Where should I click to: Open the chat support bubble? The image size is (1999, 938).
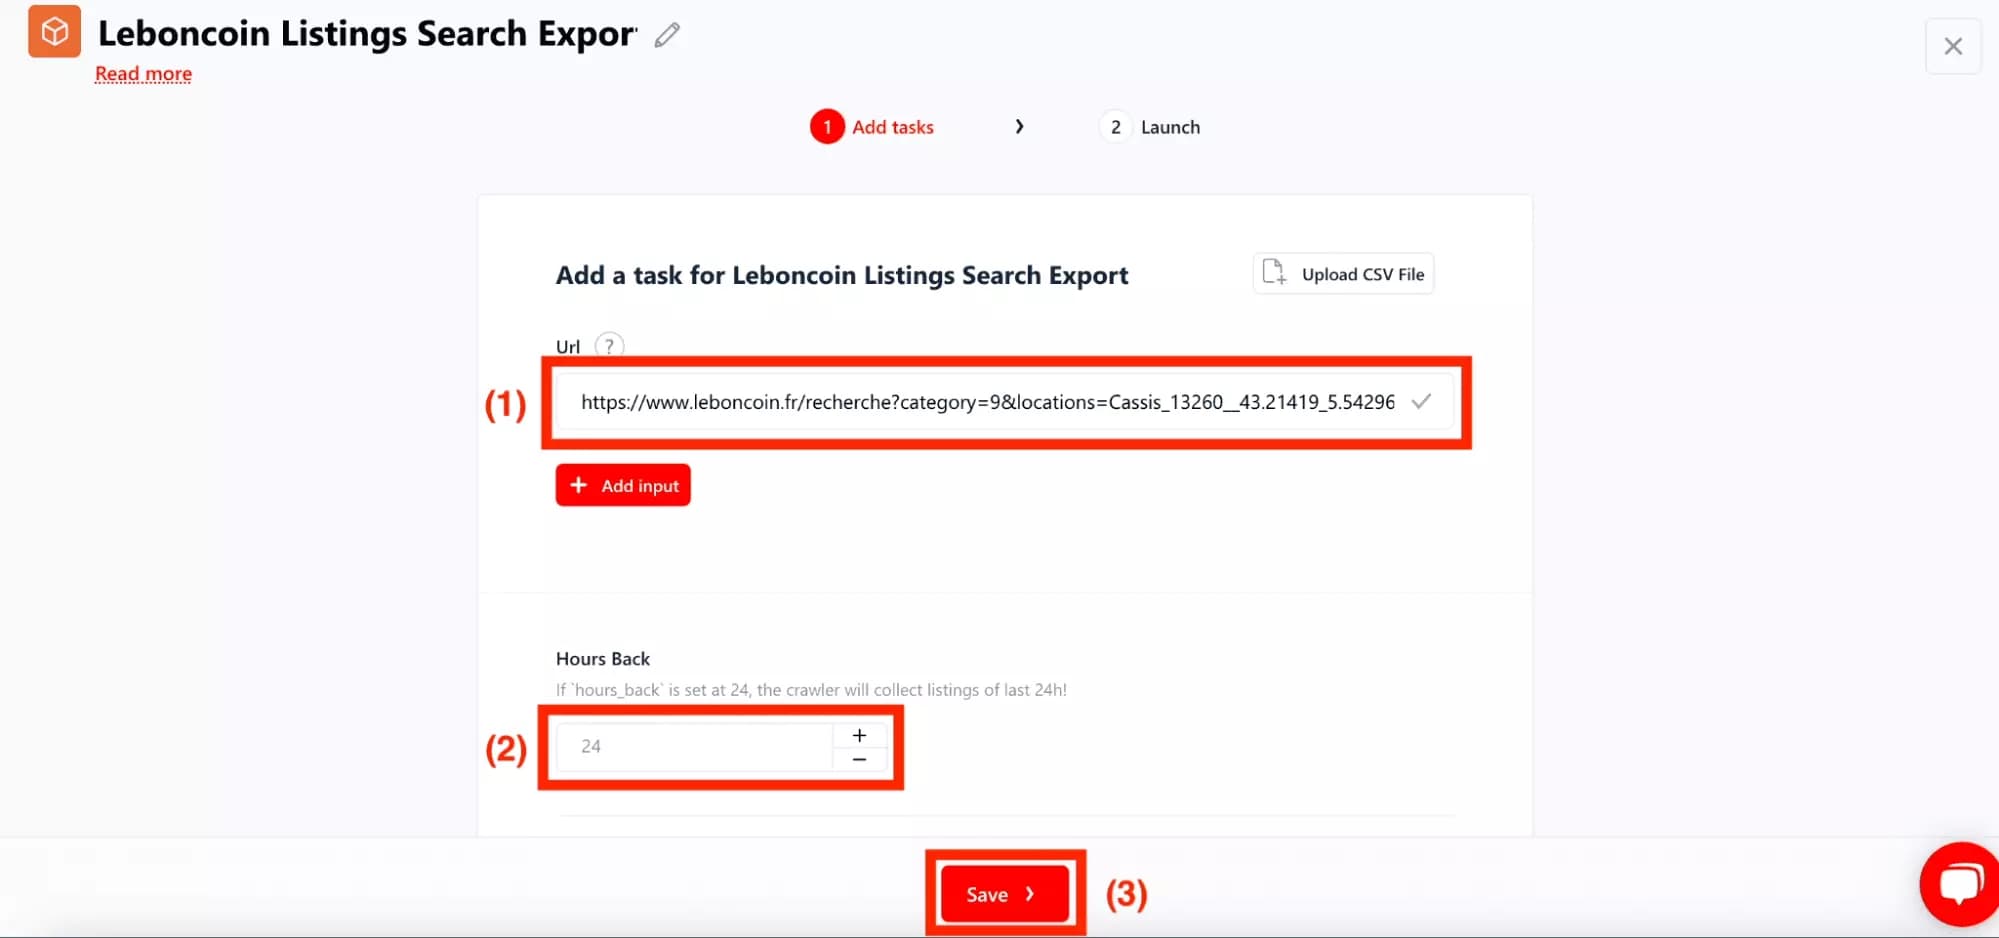click(1960, 884)
